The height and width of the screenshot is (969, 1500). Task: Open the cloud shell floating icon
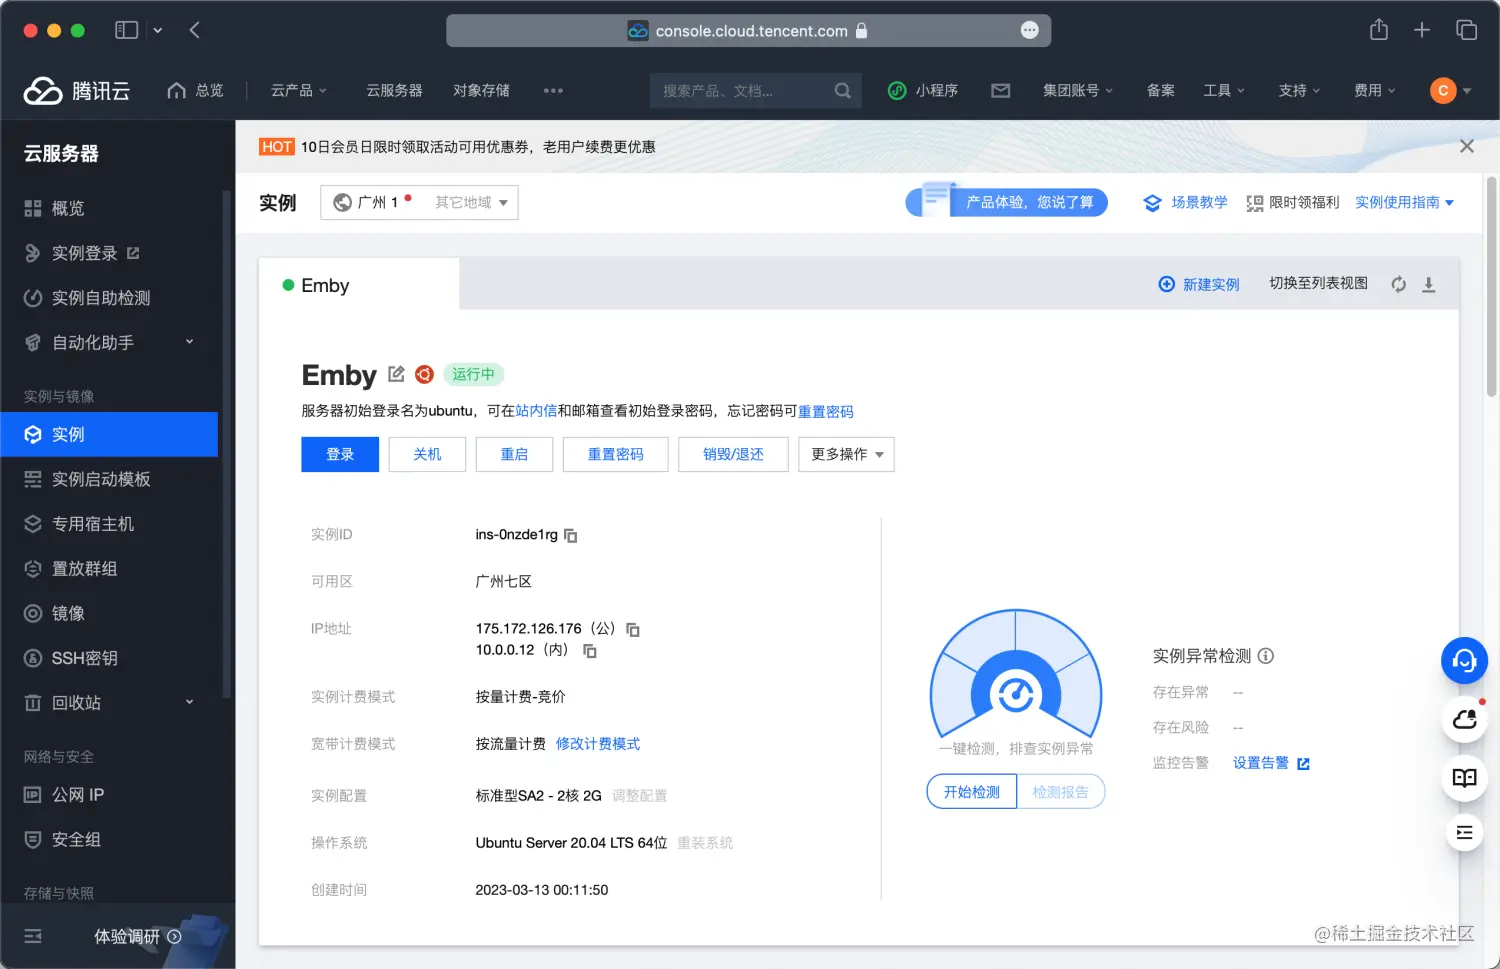pyautogui.click(x=1464, y=719)
